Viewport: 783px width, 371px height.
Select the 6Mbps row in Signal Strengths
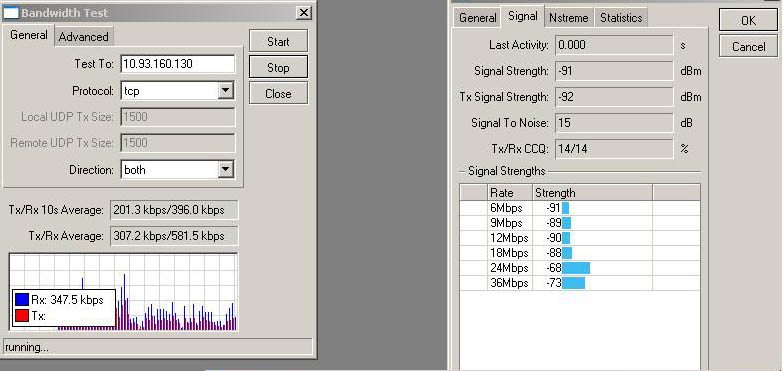pyautogui.click(x=580, y=208)
